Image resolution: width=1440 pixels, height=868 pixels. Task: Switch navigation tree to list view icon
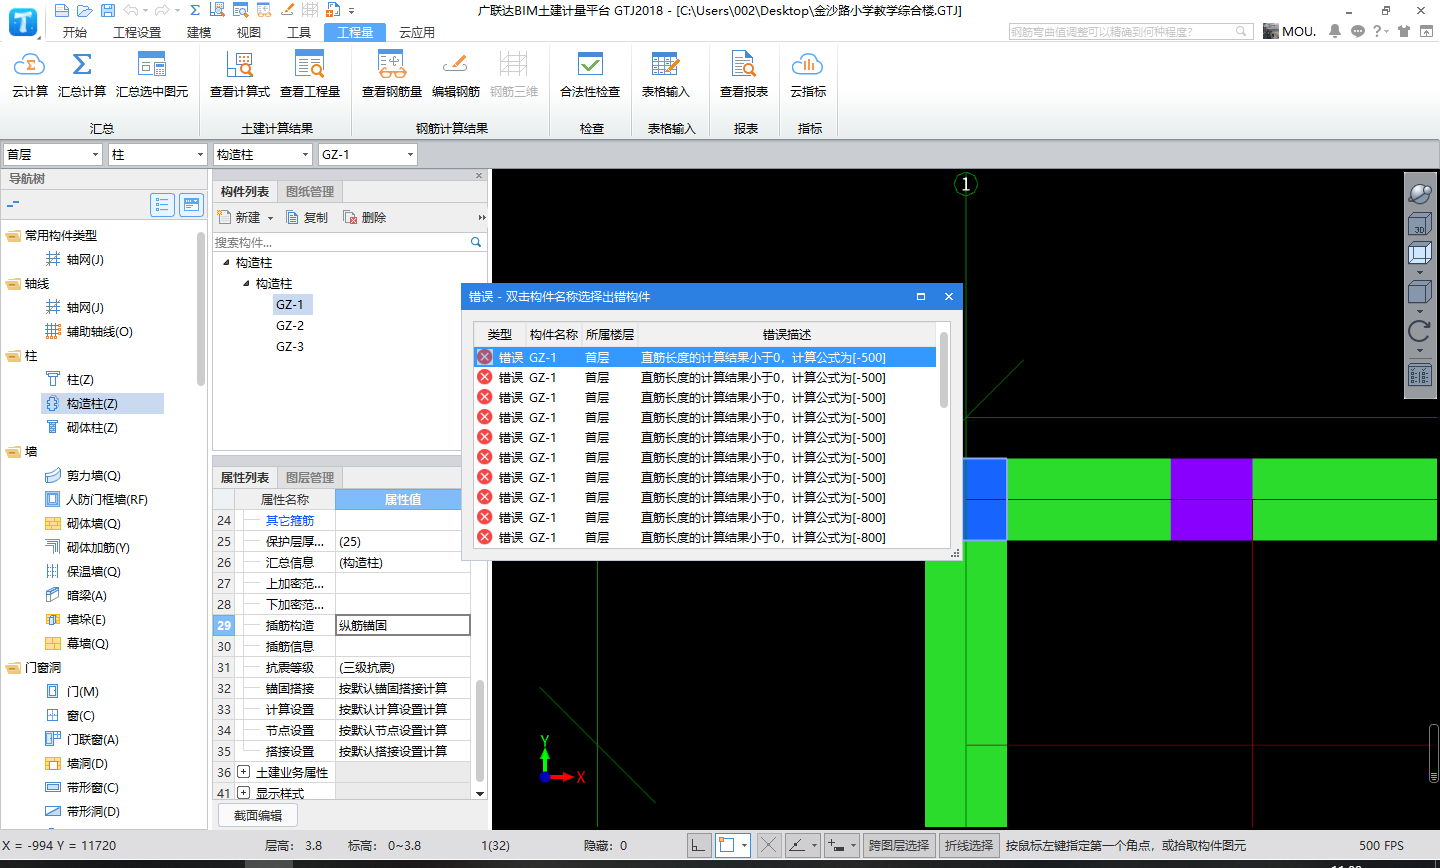(x=162, y=205)
